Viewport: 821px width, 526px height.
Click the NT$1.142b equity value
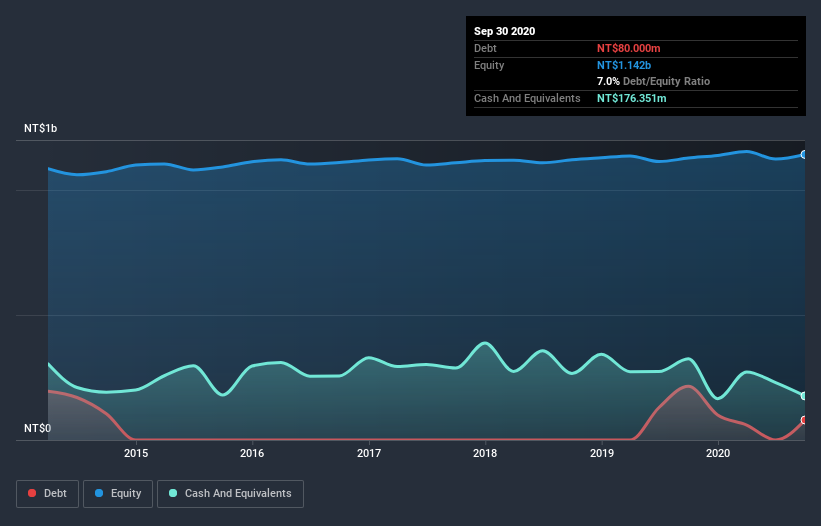click(624, 65)
